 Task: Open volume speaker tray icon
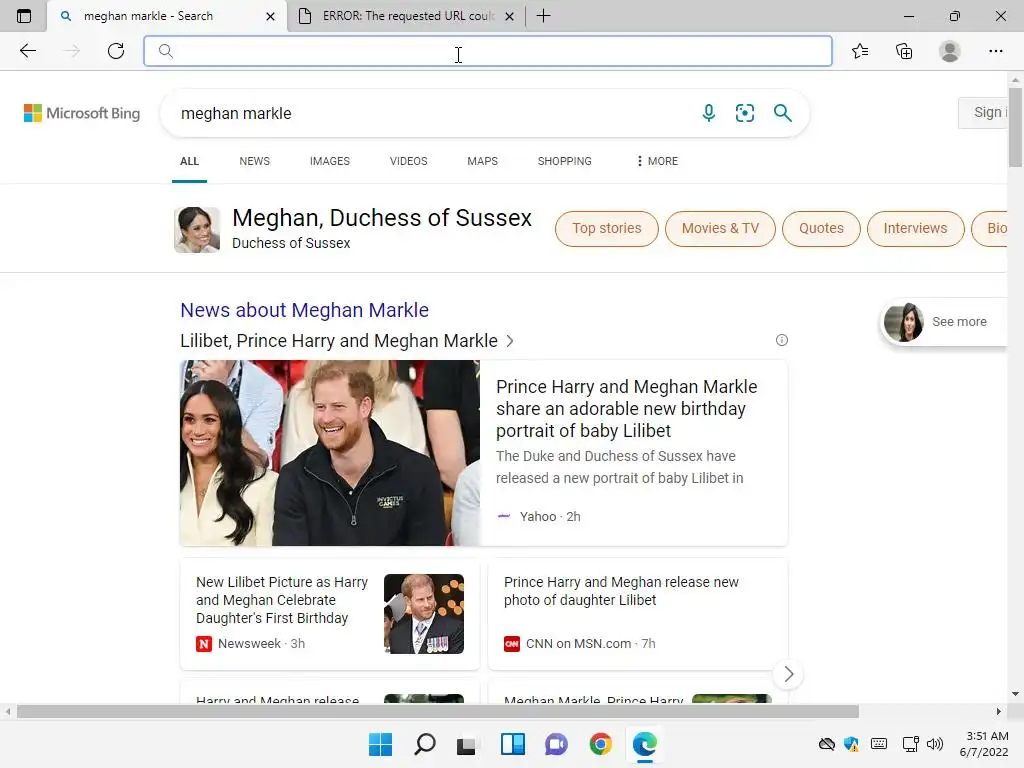pos(935,744)
